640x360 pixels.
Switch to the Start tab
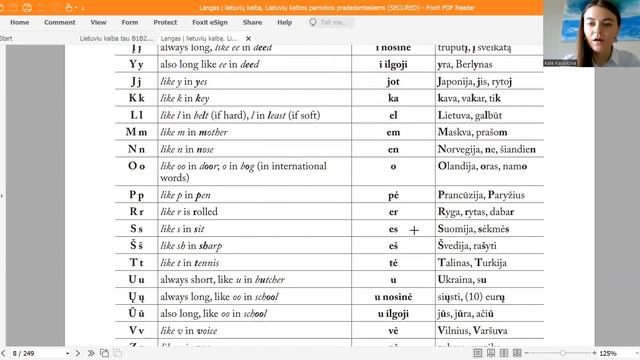[x=6, y=38]
